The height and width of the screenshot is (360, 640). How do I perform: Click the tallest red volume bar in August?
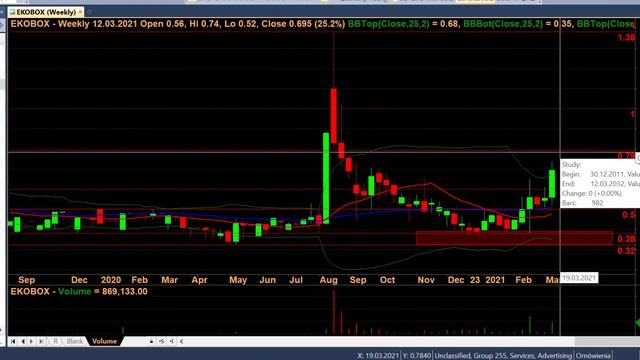pos(333,312)
